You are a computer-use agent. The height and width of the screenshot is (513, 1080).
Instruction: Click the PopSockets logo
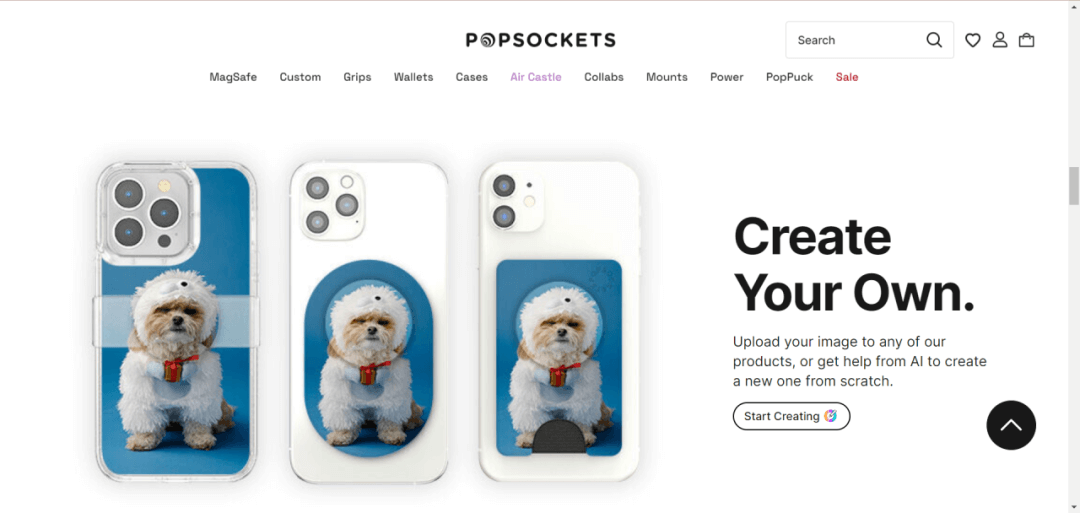pos(541,41)
